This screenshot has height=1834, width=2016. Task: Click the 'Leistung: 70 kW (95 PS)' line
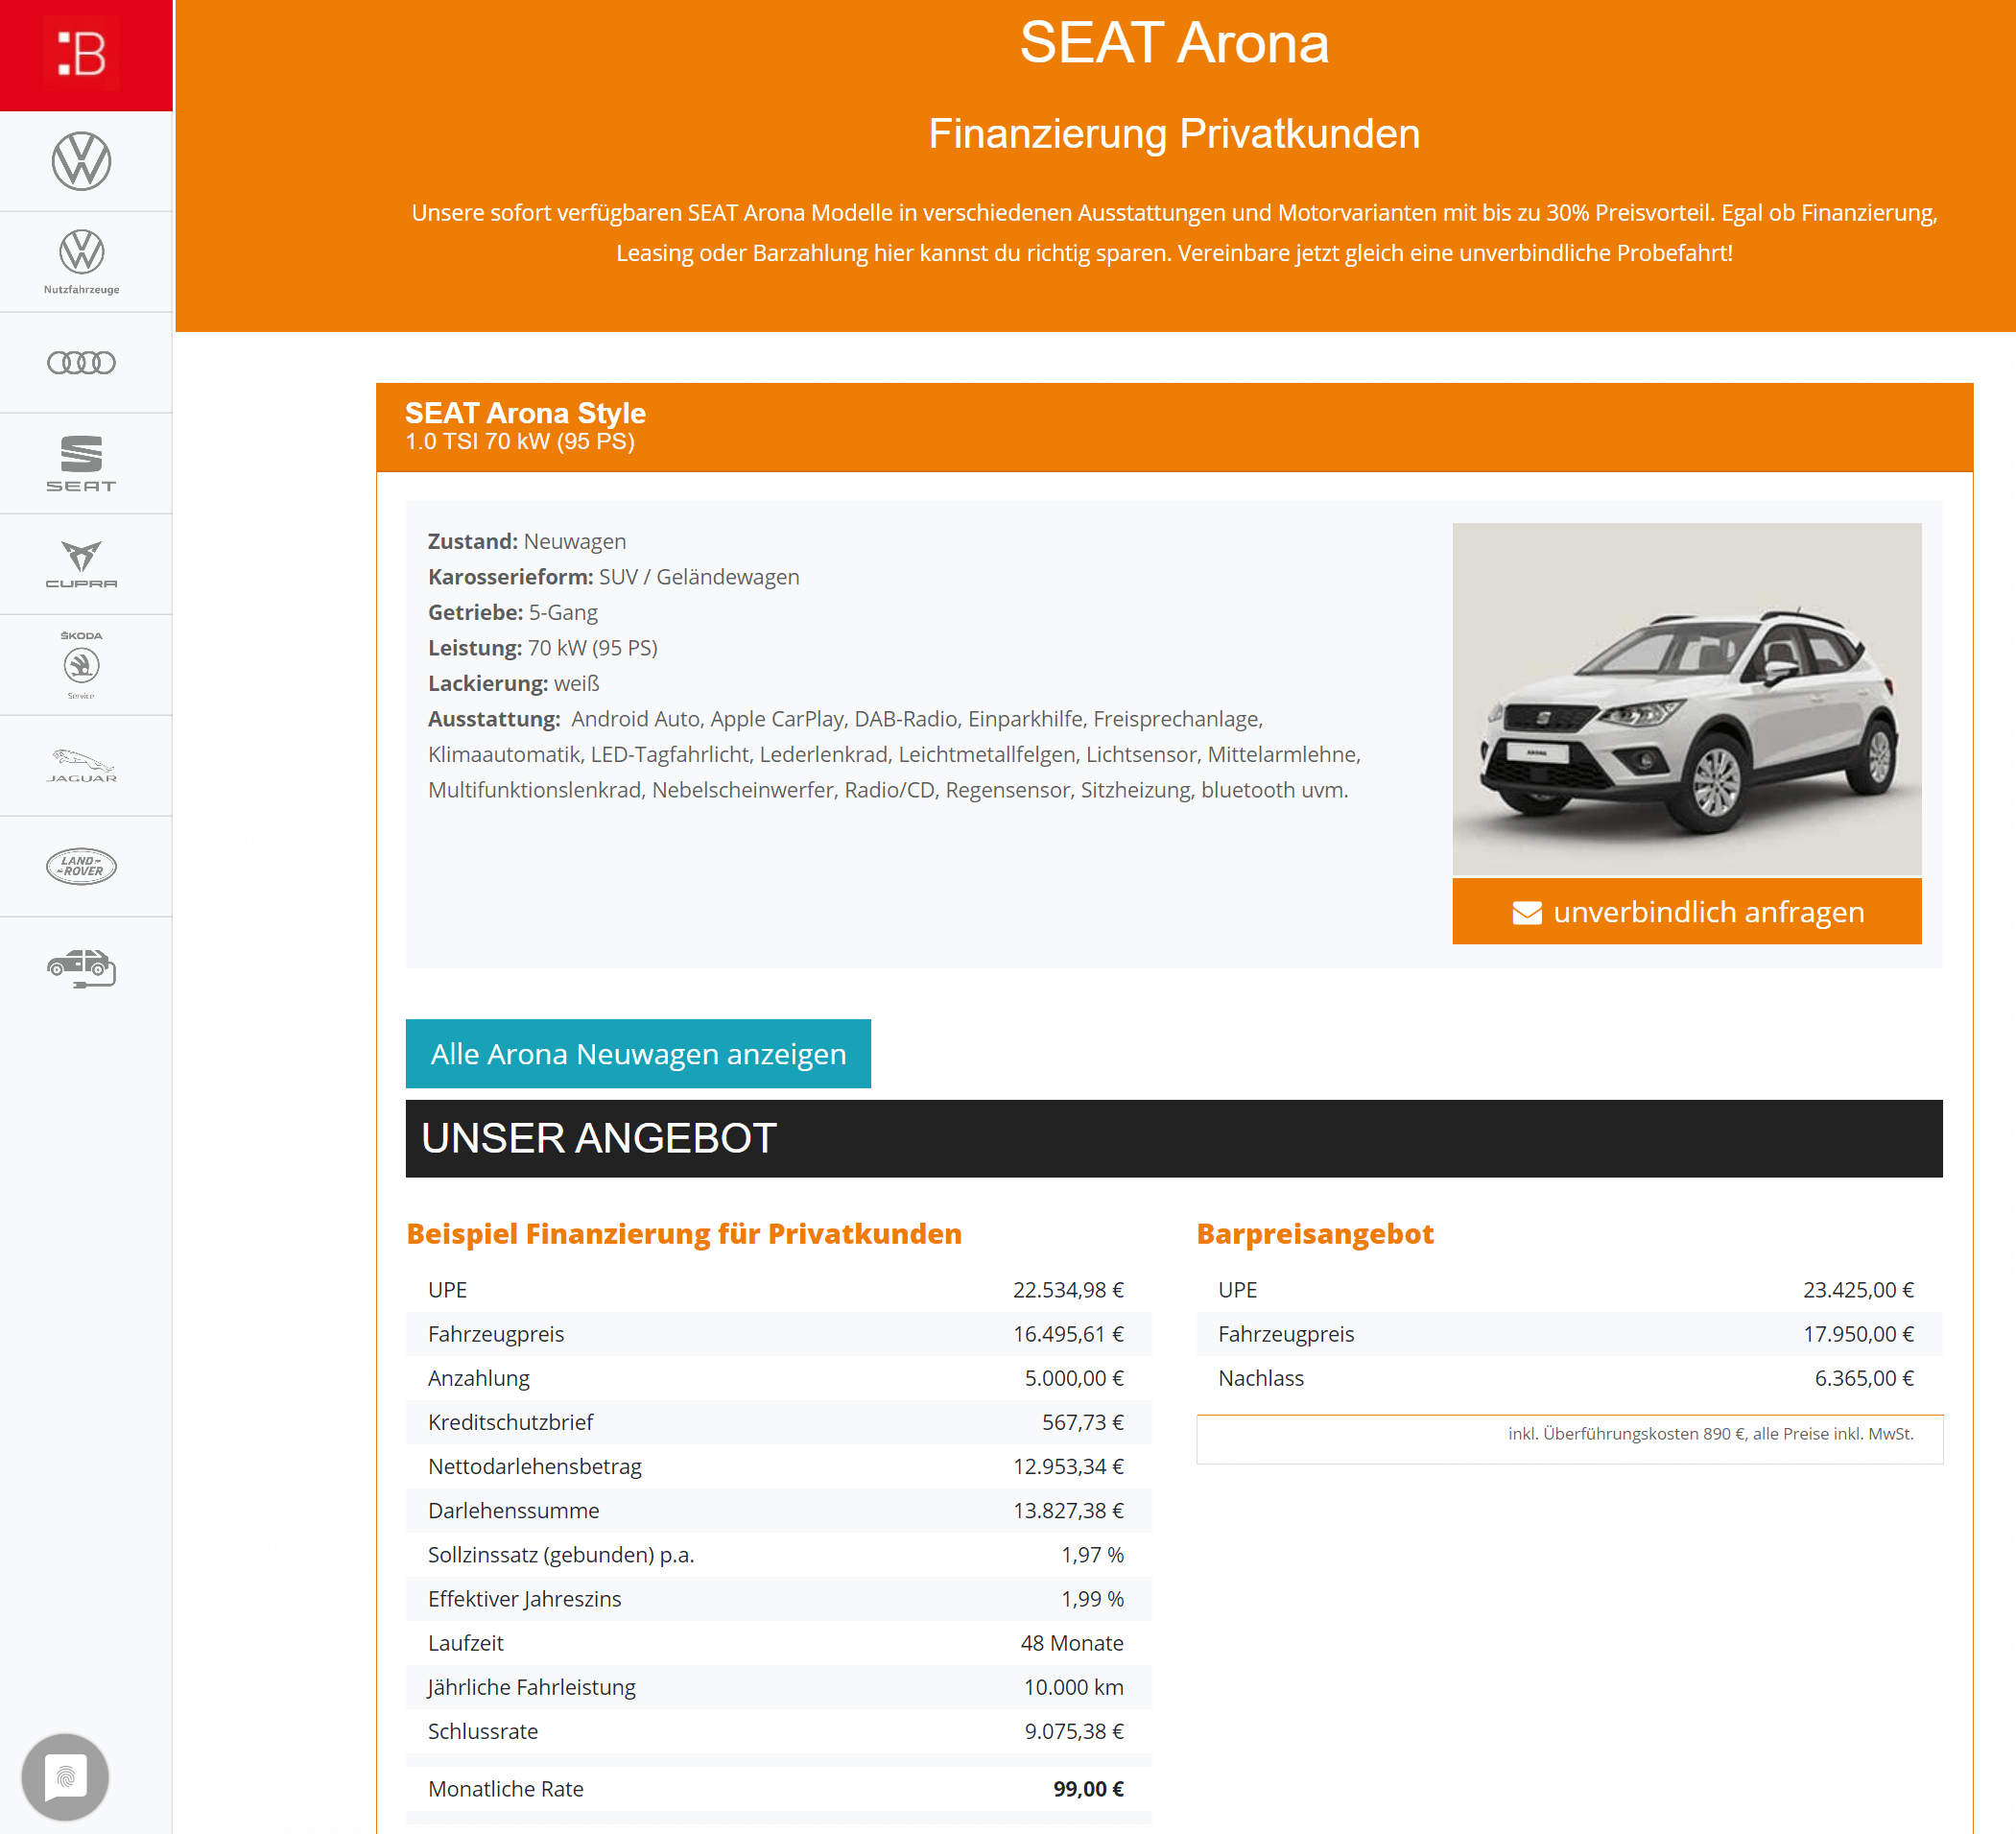[542, 647]
